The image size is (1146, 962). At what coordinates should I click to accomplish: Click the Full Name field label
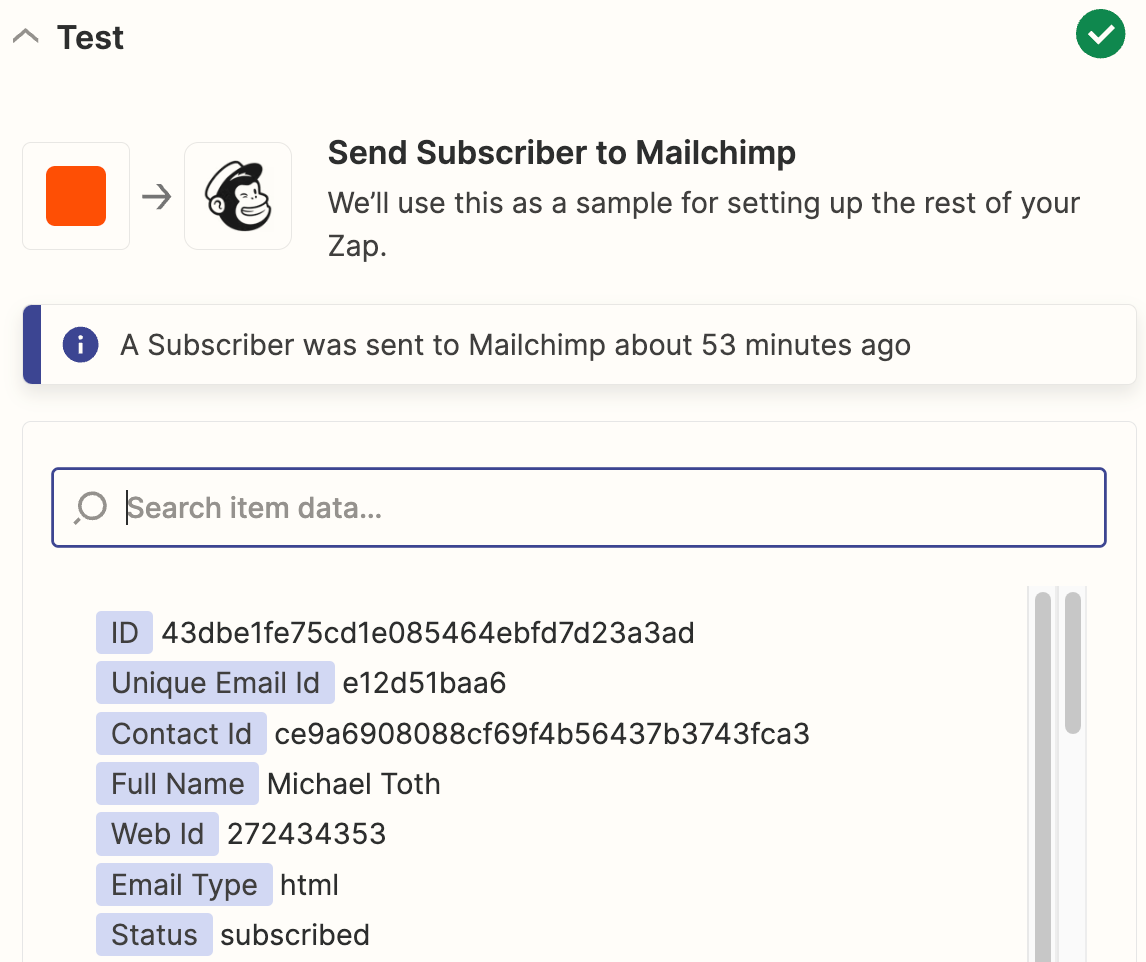click(177, 784)
